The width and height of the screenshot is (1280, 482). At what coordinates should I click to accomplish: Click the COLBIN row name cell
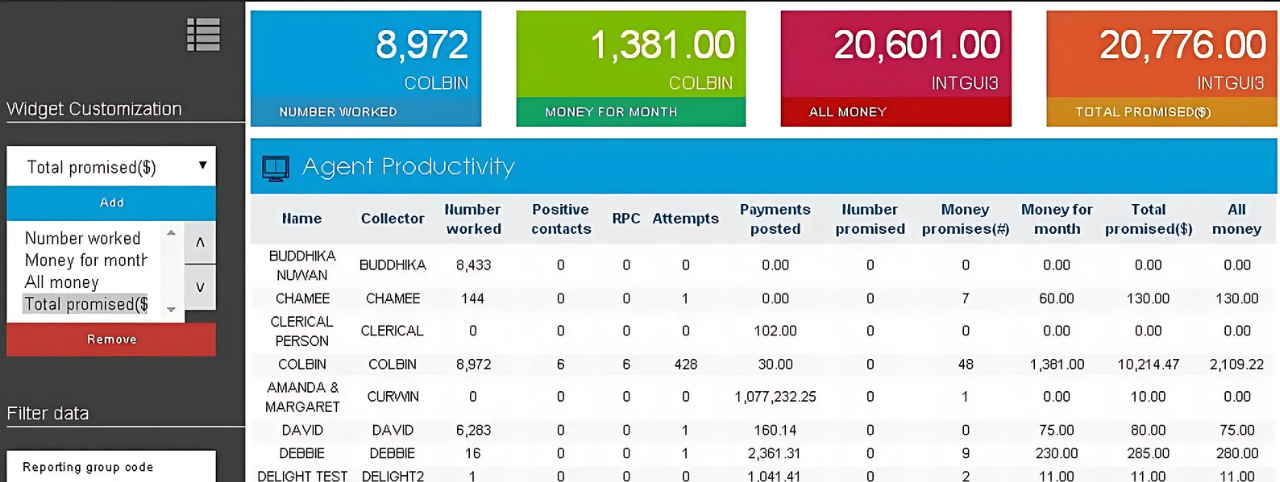302,365
